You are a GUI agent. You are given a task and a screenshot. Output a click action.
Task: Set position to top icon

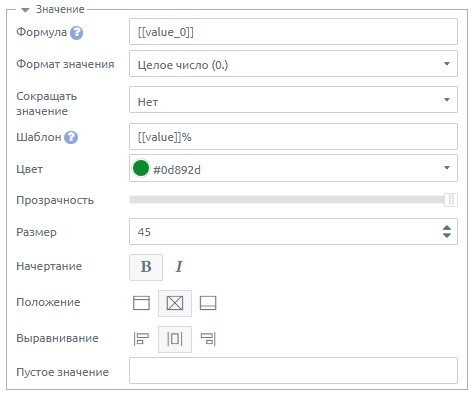(141, 303)
